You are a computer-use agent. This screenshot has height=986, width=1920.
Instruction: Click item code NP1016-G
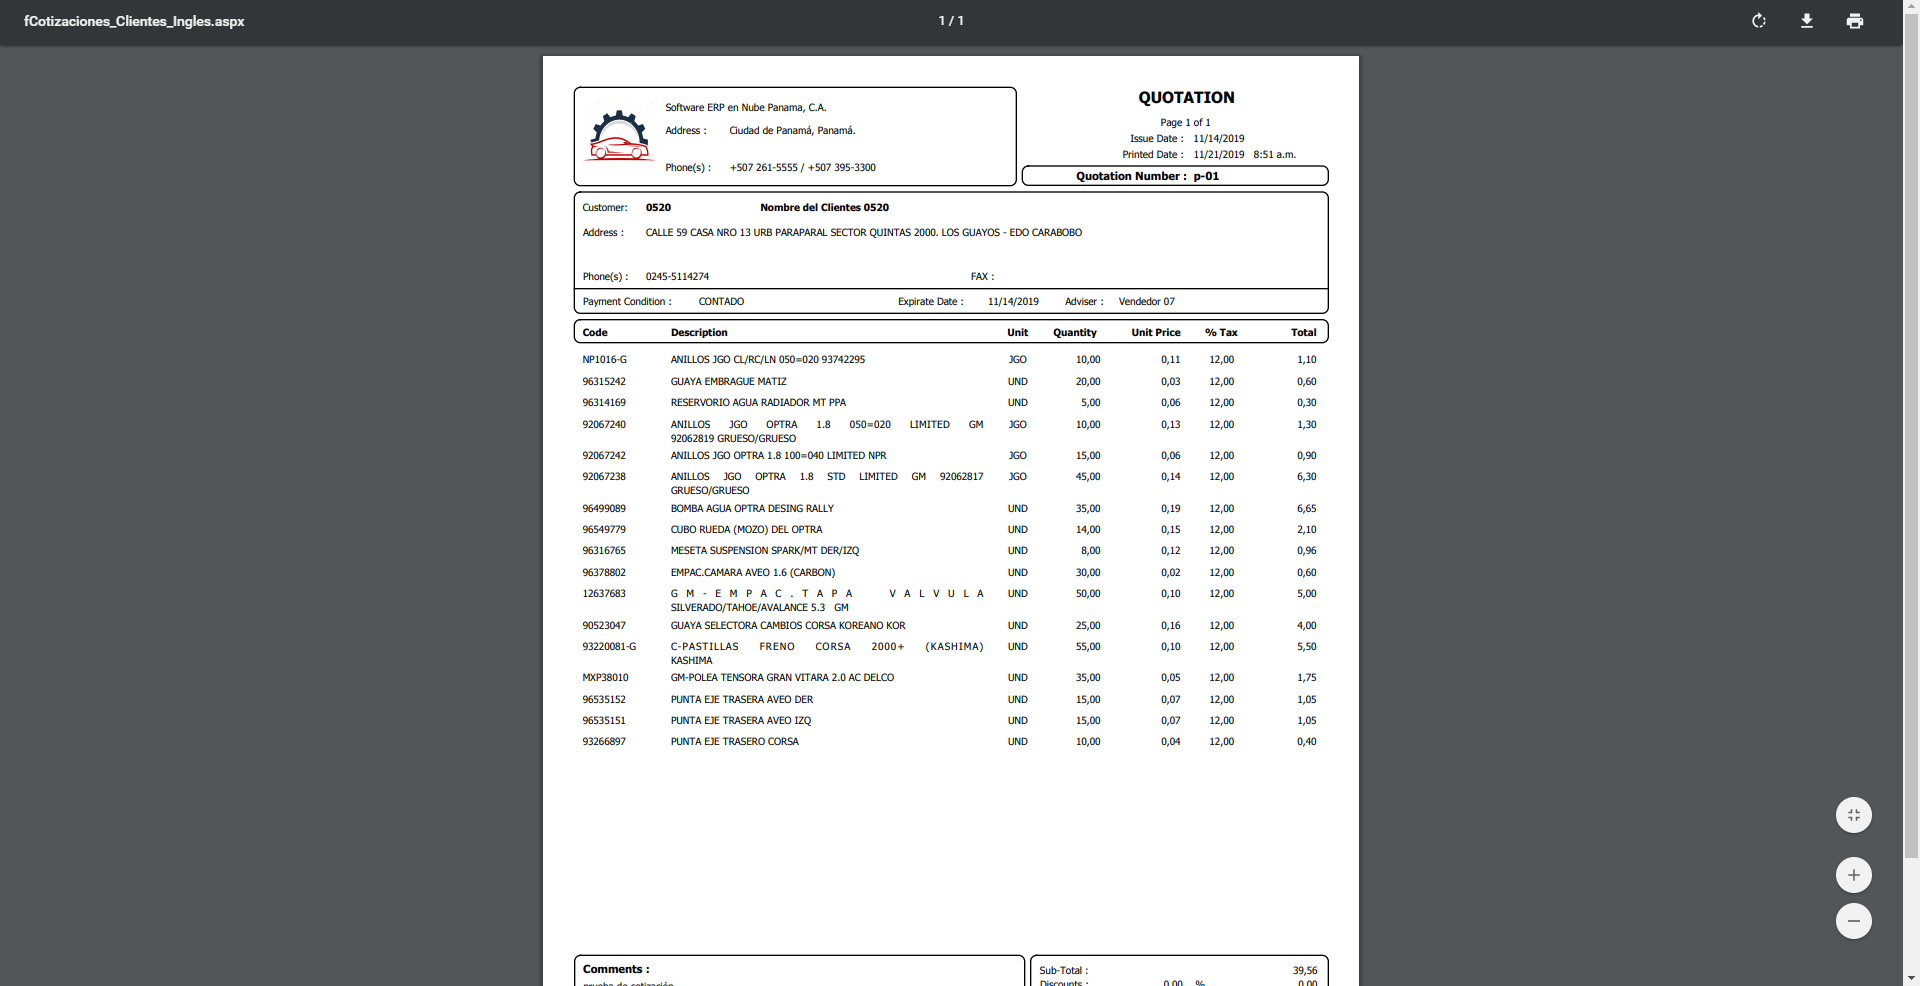pos(605,359)
